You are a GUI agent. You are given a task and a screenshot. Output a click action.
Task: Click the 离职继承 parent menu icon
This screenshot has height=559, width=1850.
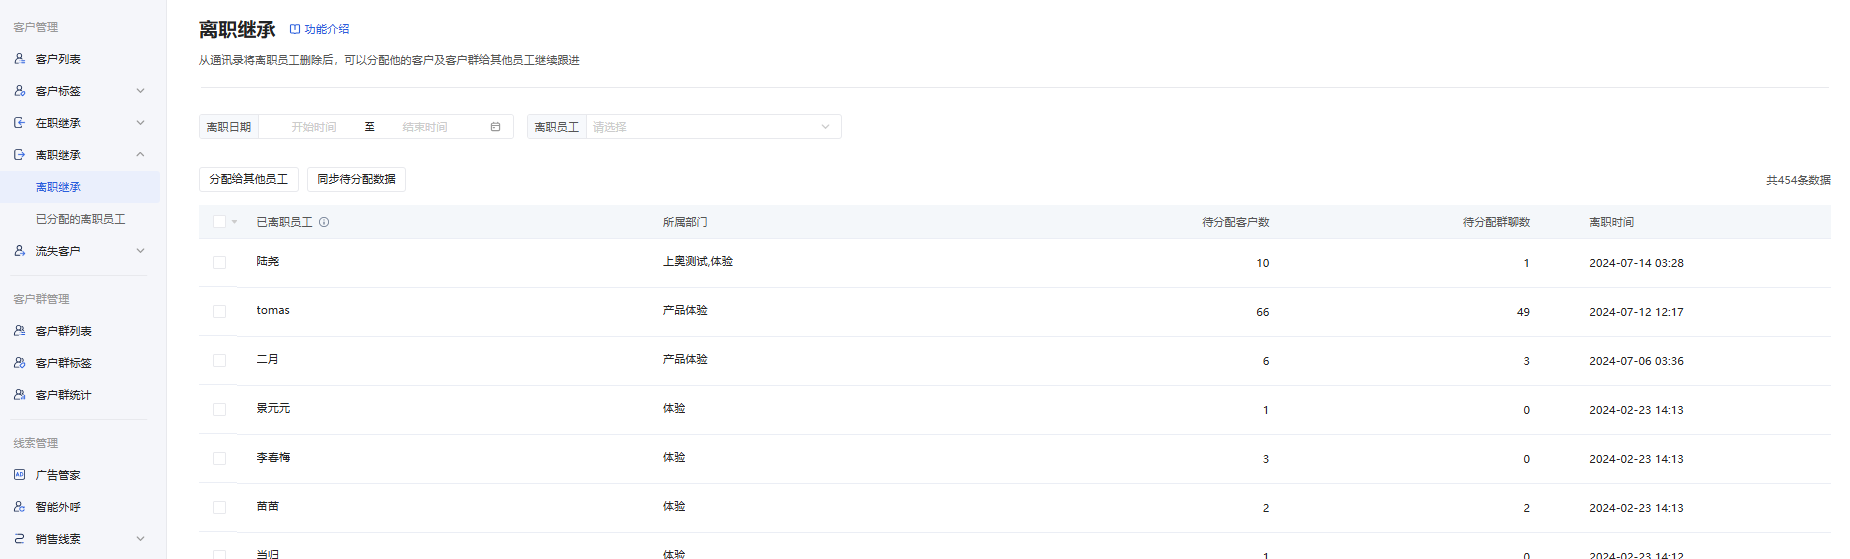coord(19,155)
